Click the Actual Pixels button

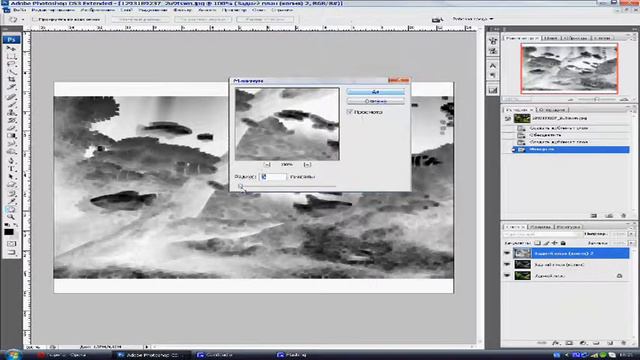[140, 19]
